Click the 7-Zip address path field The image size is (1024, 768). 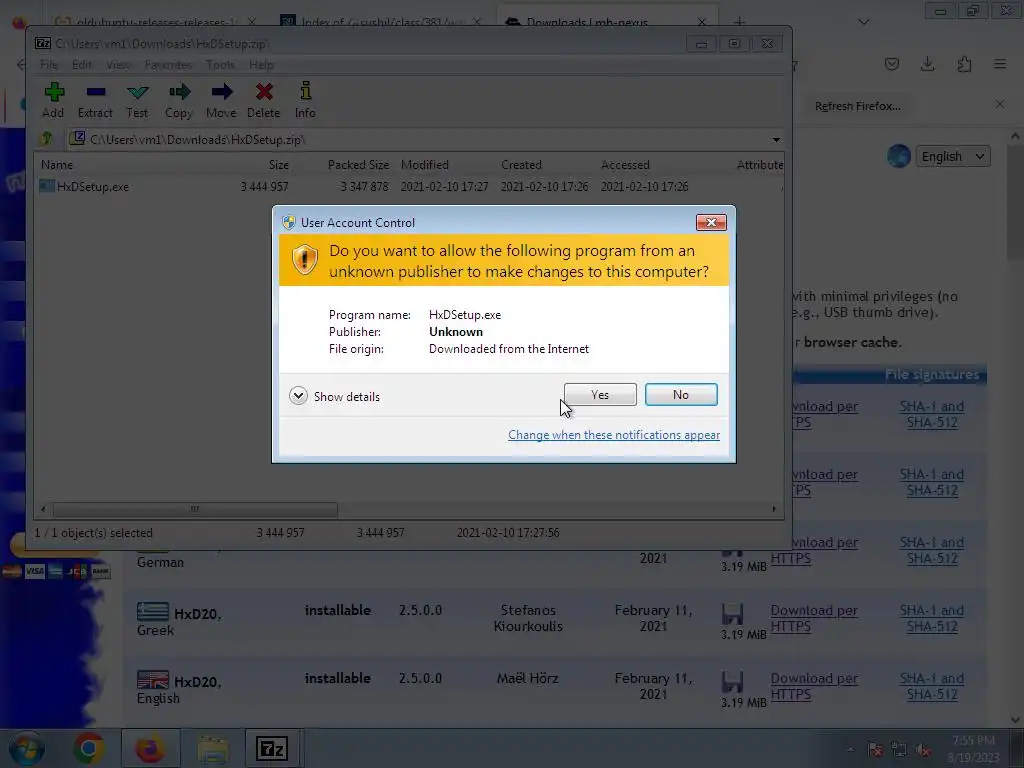pos(418,140)
